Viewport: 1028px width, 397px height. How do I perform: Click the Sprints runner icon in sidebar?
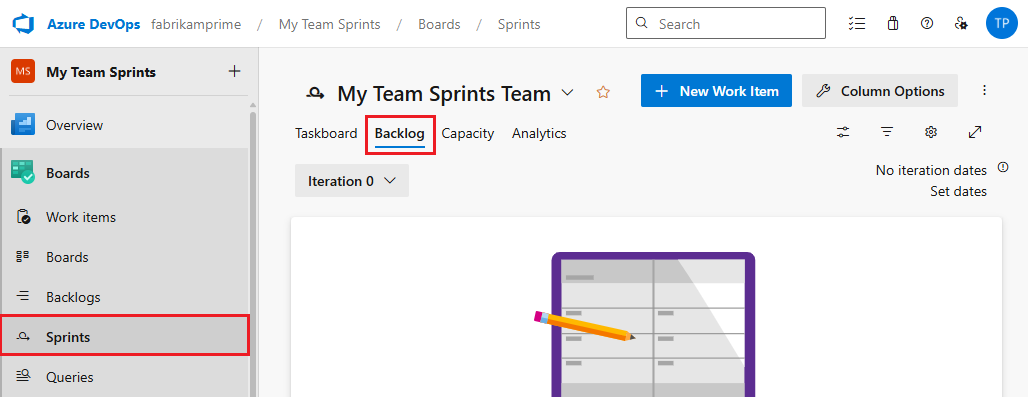click(x=23, y=337)
